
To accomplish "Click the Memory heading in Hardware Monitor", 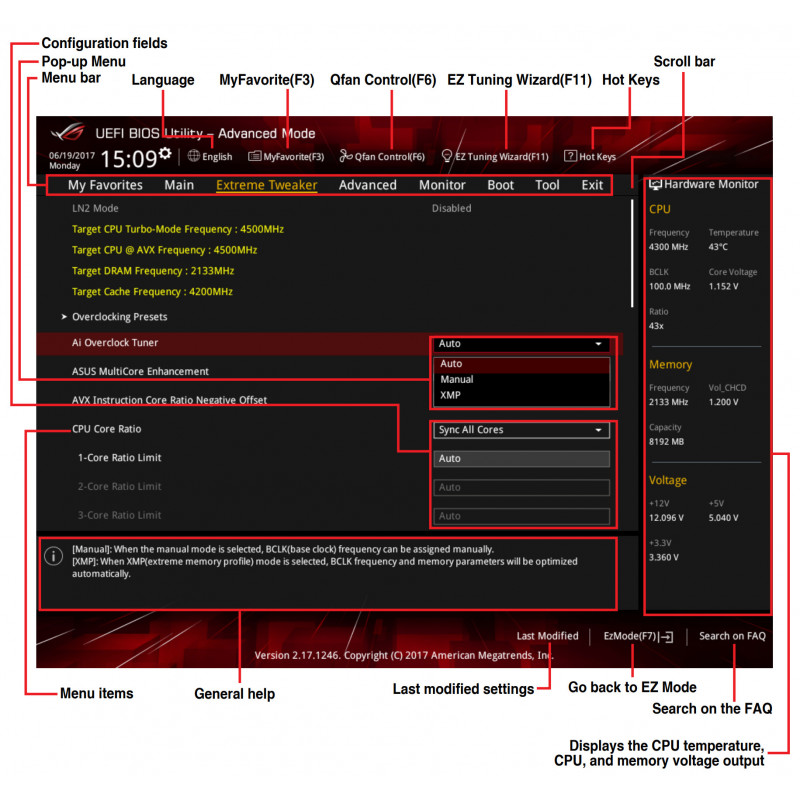I will tap(670, 365).
